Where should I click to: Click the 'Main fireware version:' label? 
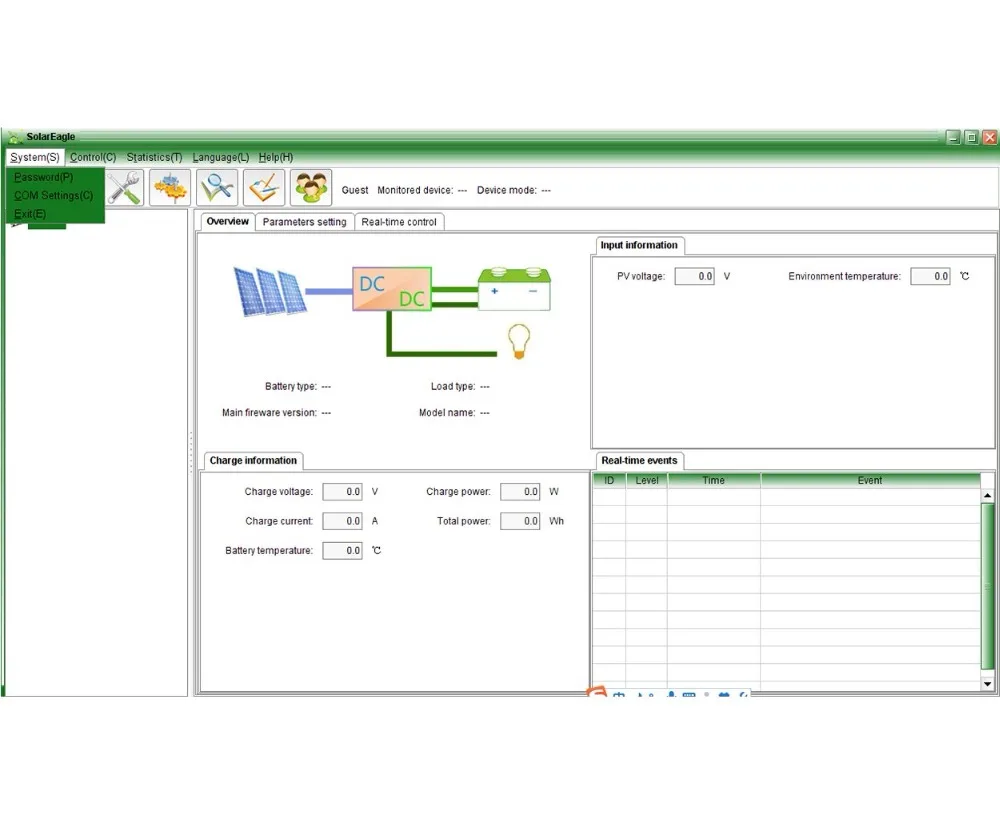[x=269, y=413]
